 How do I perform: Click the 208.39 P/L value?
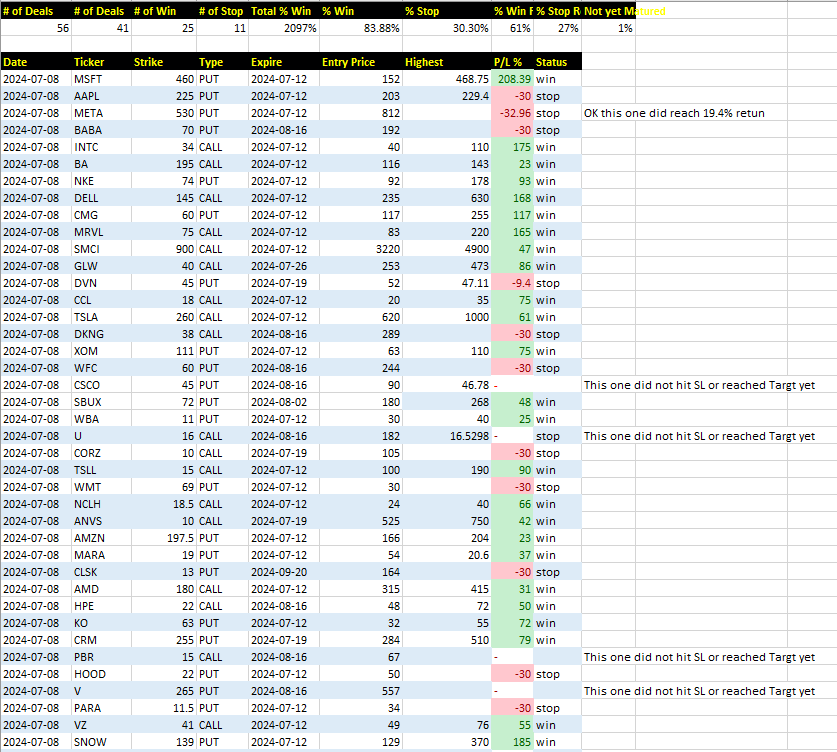coord(512,79)
